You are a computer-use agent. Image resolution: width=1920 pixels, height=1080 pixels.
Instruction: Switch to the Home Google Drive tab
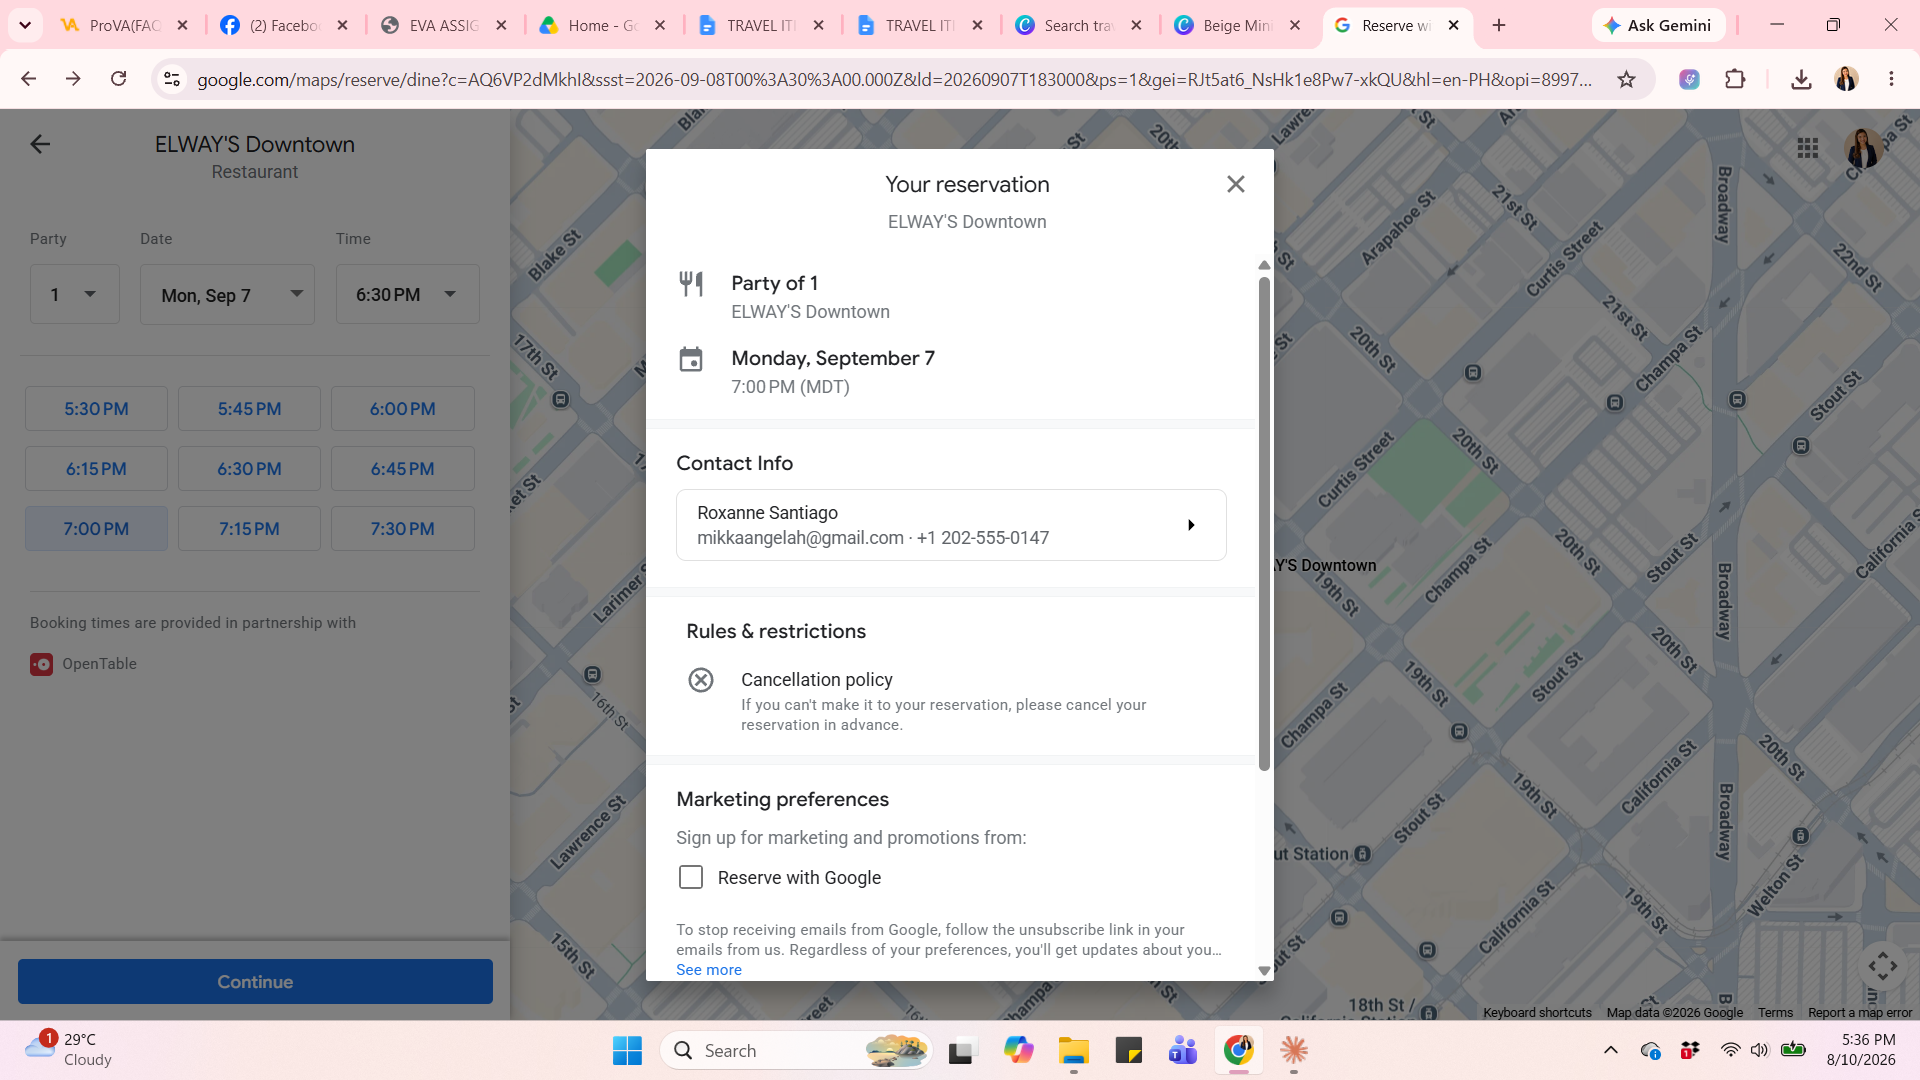[603, 25]
